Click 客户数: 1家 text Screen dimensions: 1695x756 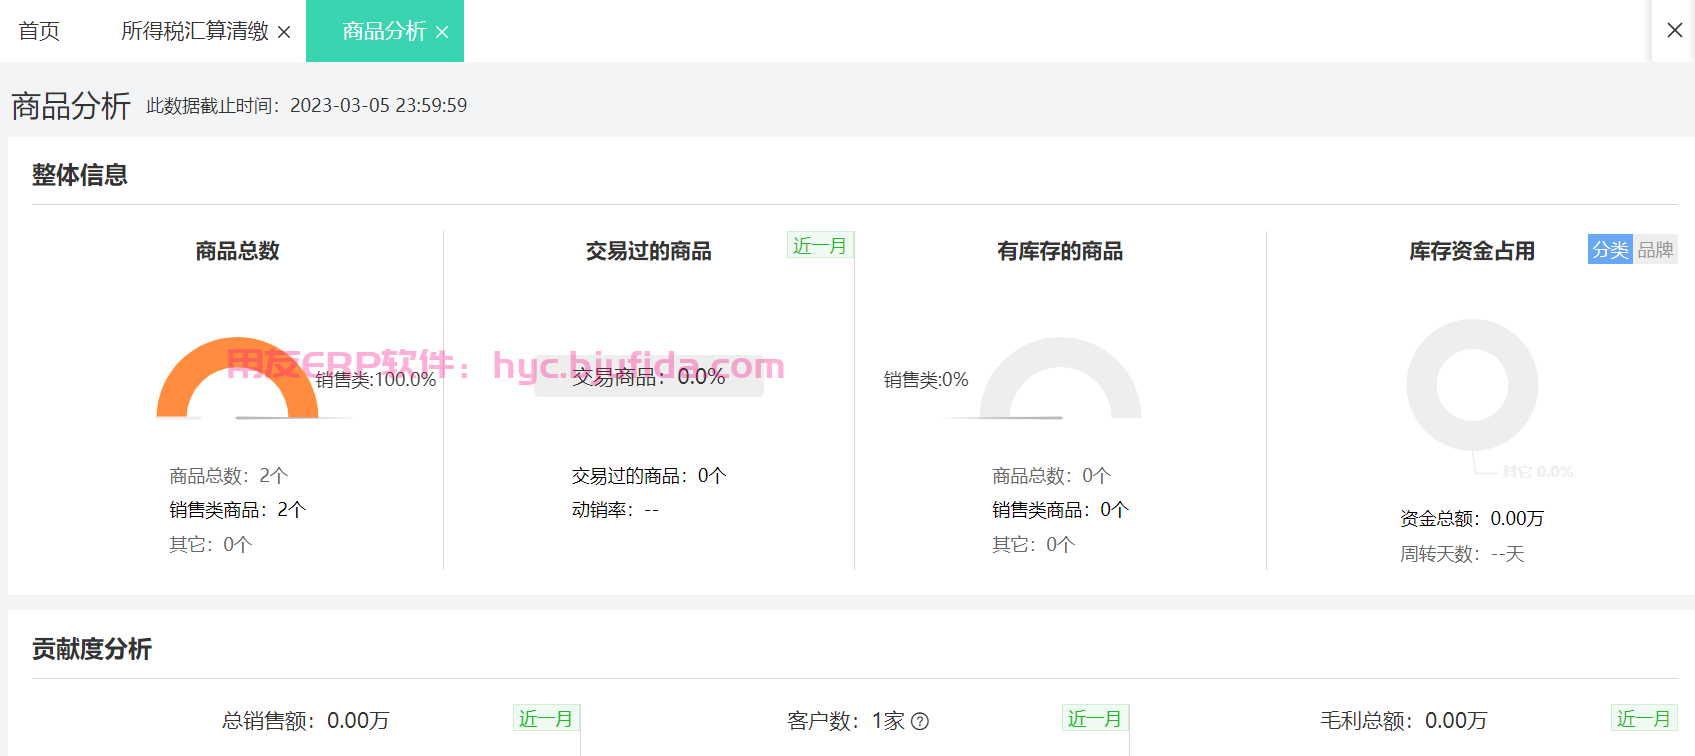(846, 720)
